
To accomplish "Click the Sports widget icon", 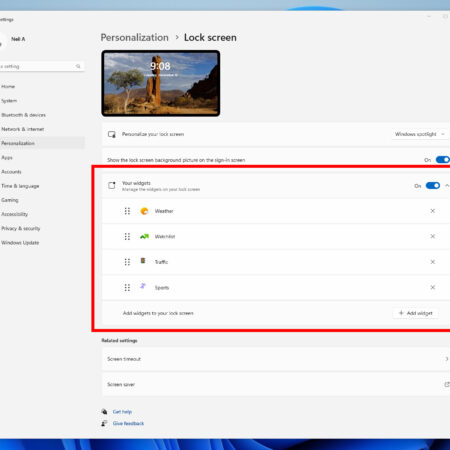I will tap(143, 286).
